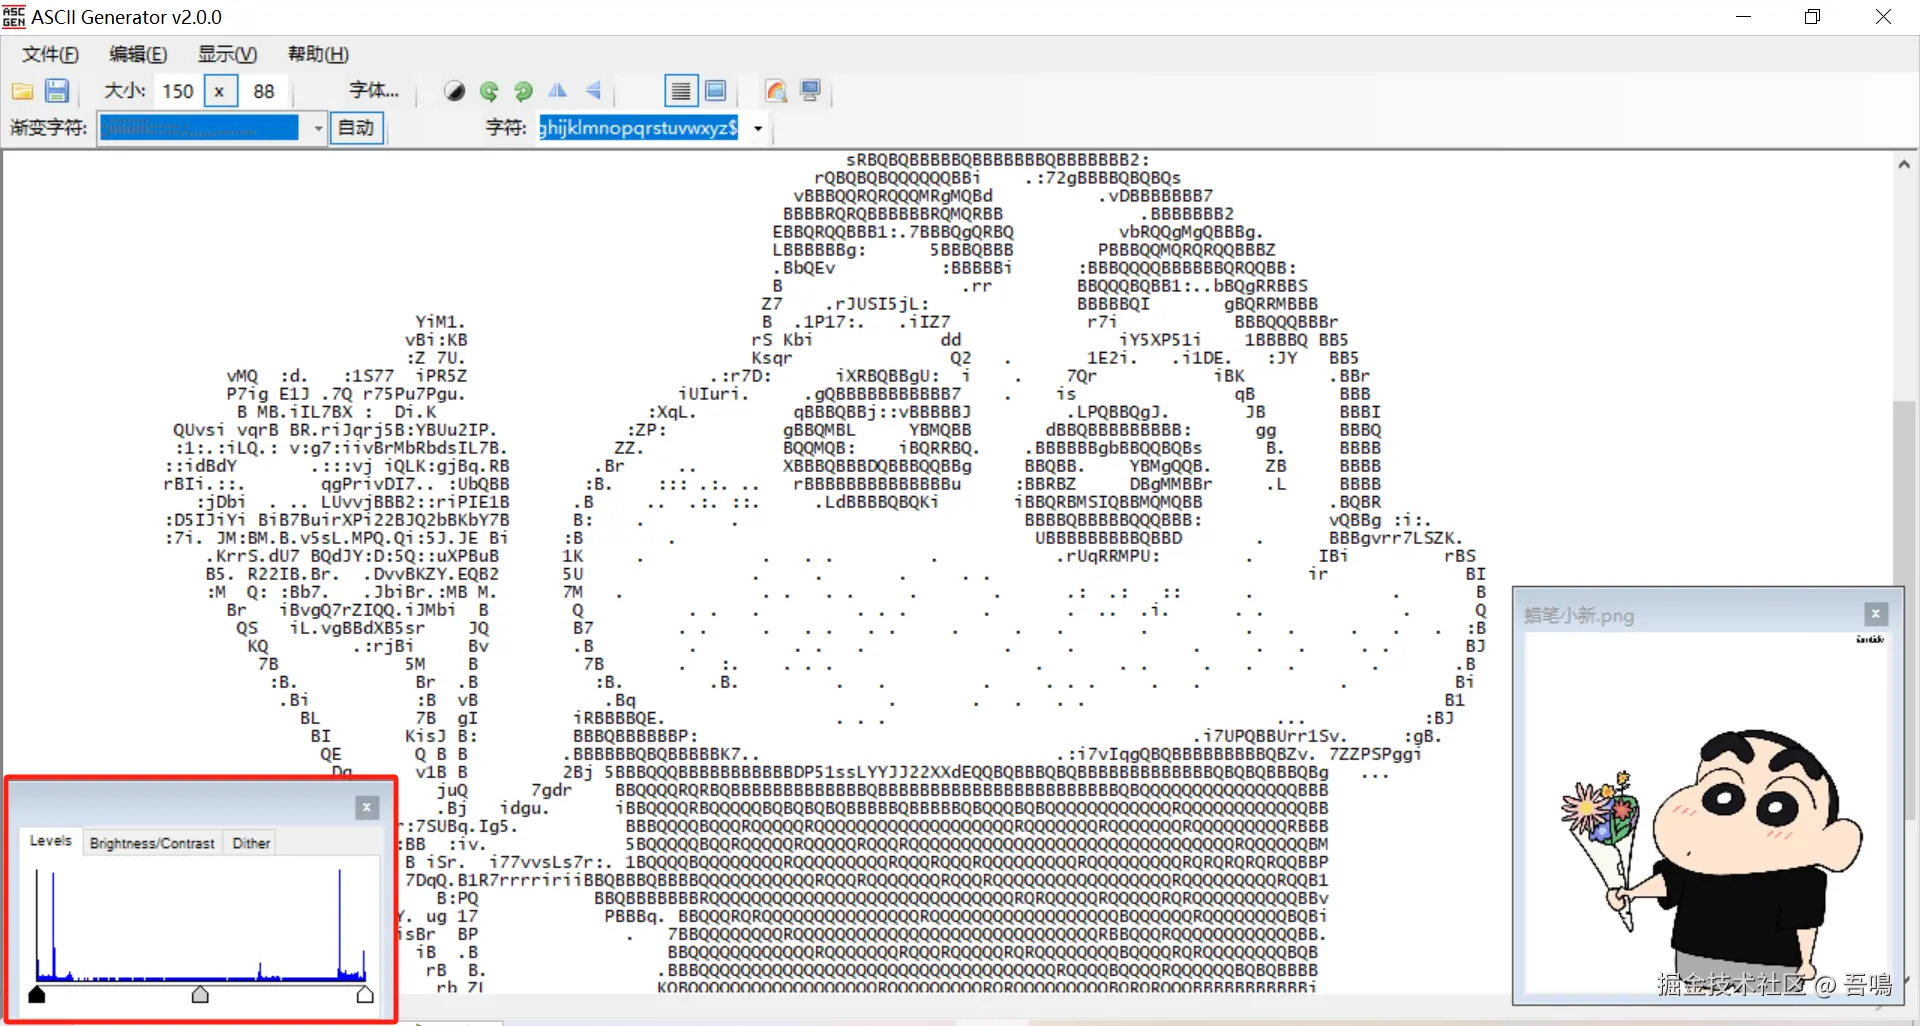Click the height field showing 88
Viewport: 1920px width, 1026px height.
point(264,92)
